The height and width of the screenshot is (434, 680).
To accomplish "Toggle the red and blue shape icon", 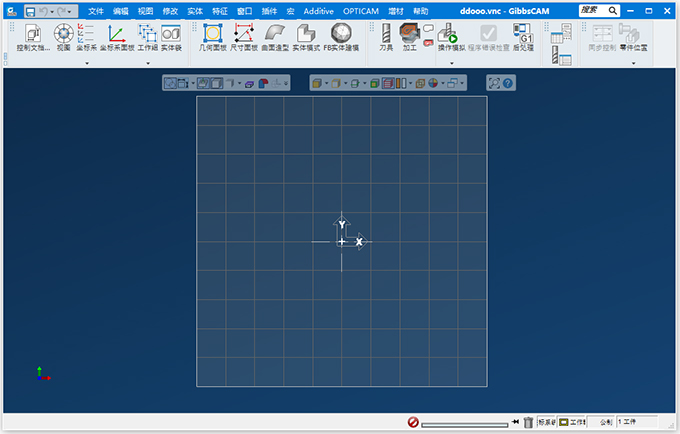I will pyautogui.click(x=263, y=83).
